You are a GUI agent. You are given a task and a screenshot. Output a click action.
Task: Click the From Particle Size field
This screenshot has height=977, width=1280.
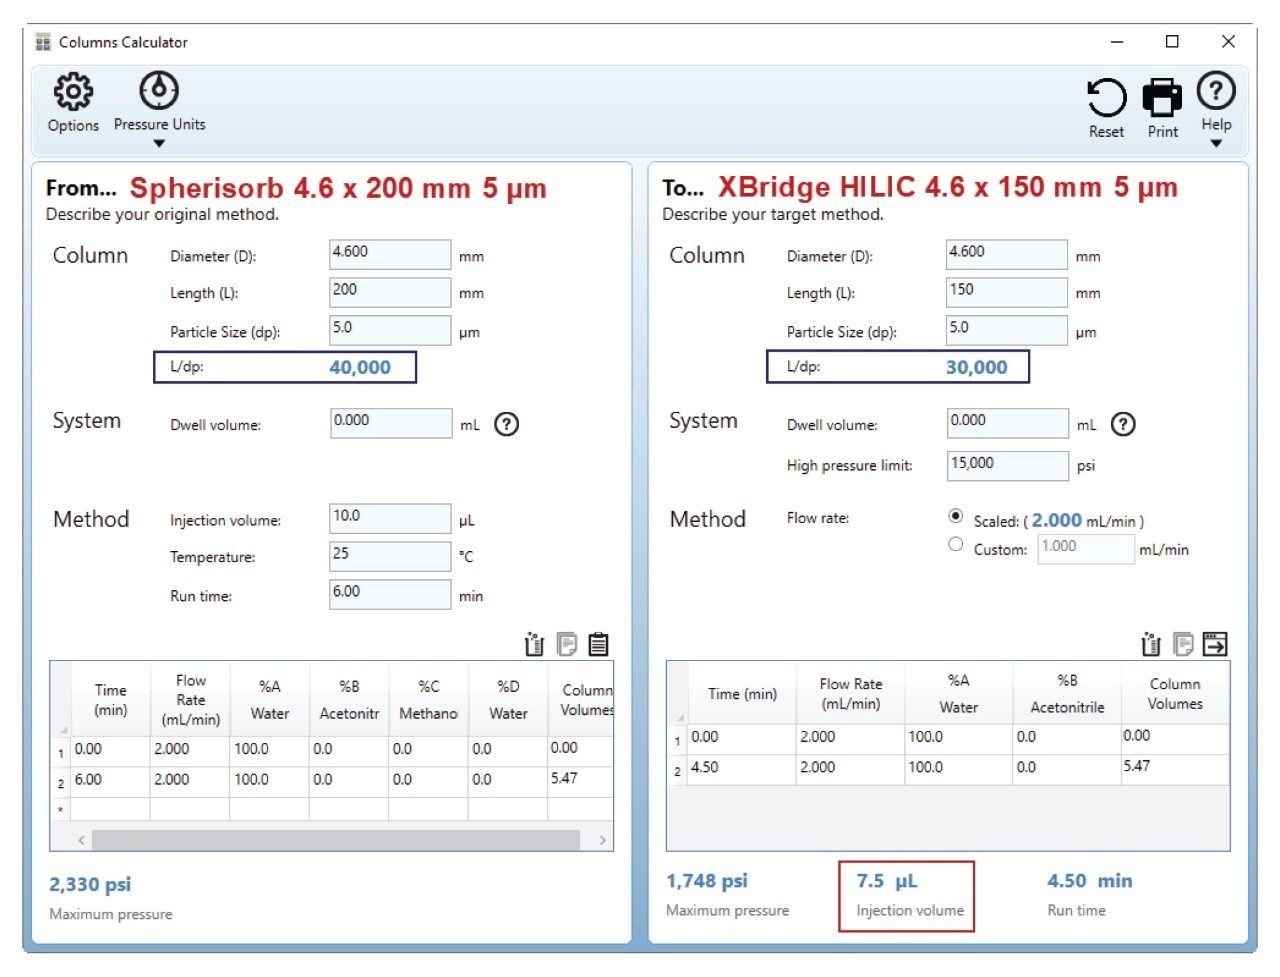coord(390,330)
